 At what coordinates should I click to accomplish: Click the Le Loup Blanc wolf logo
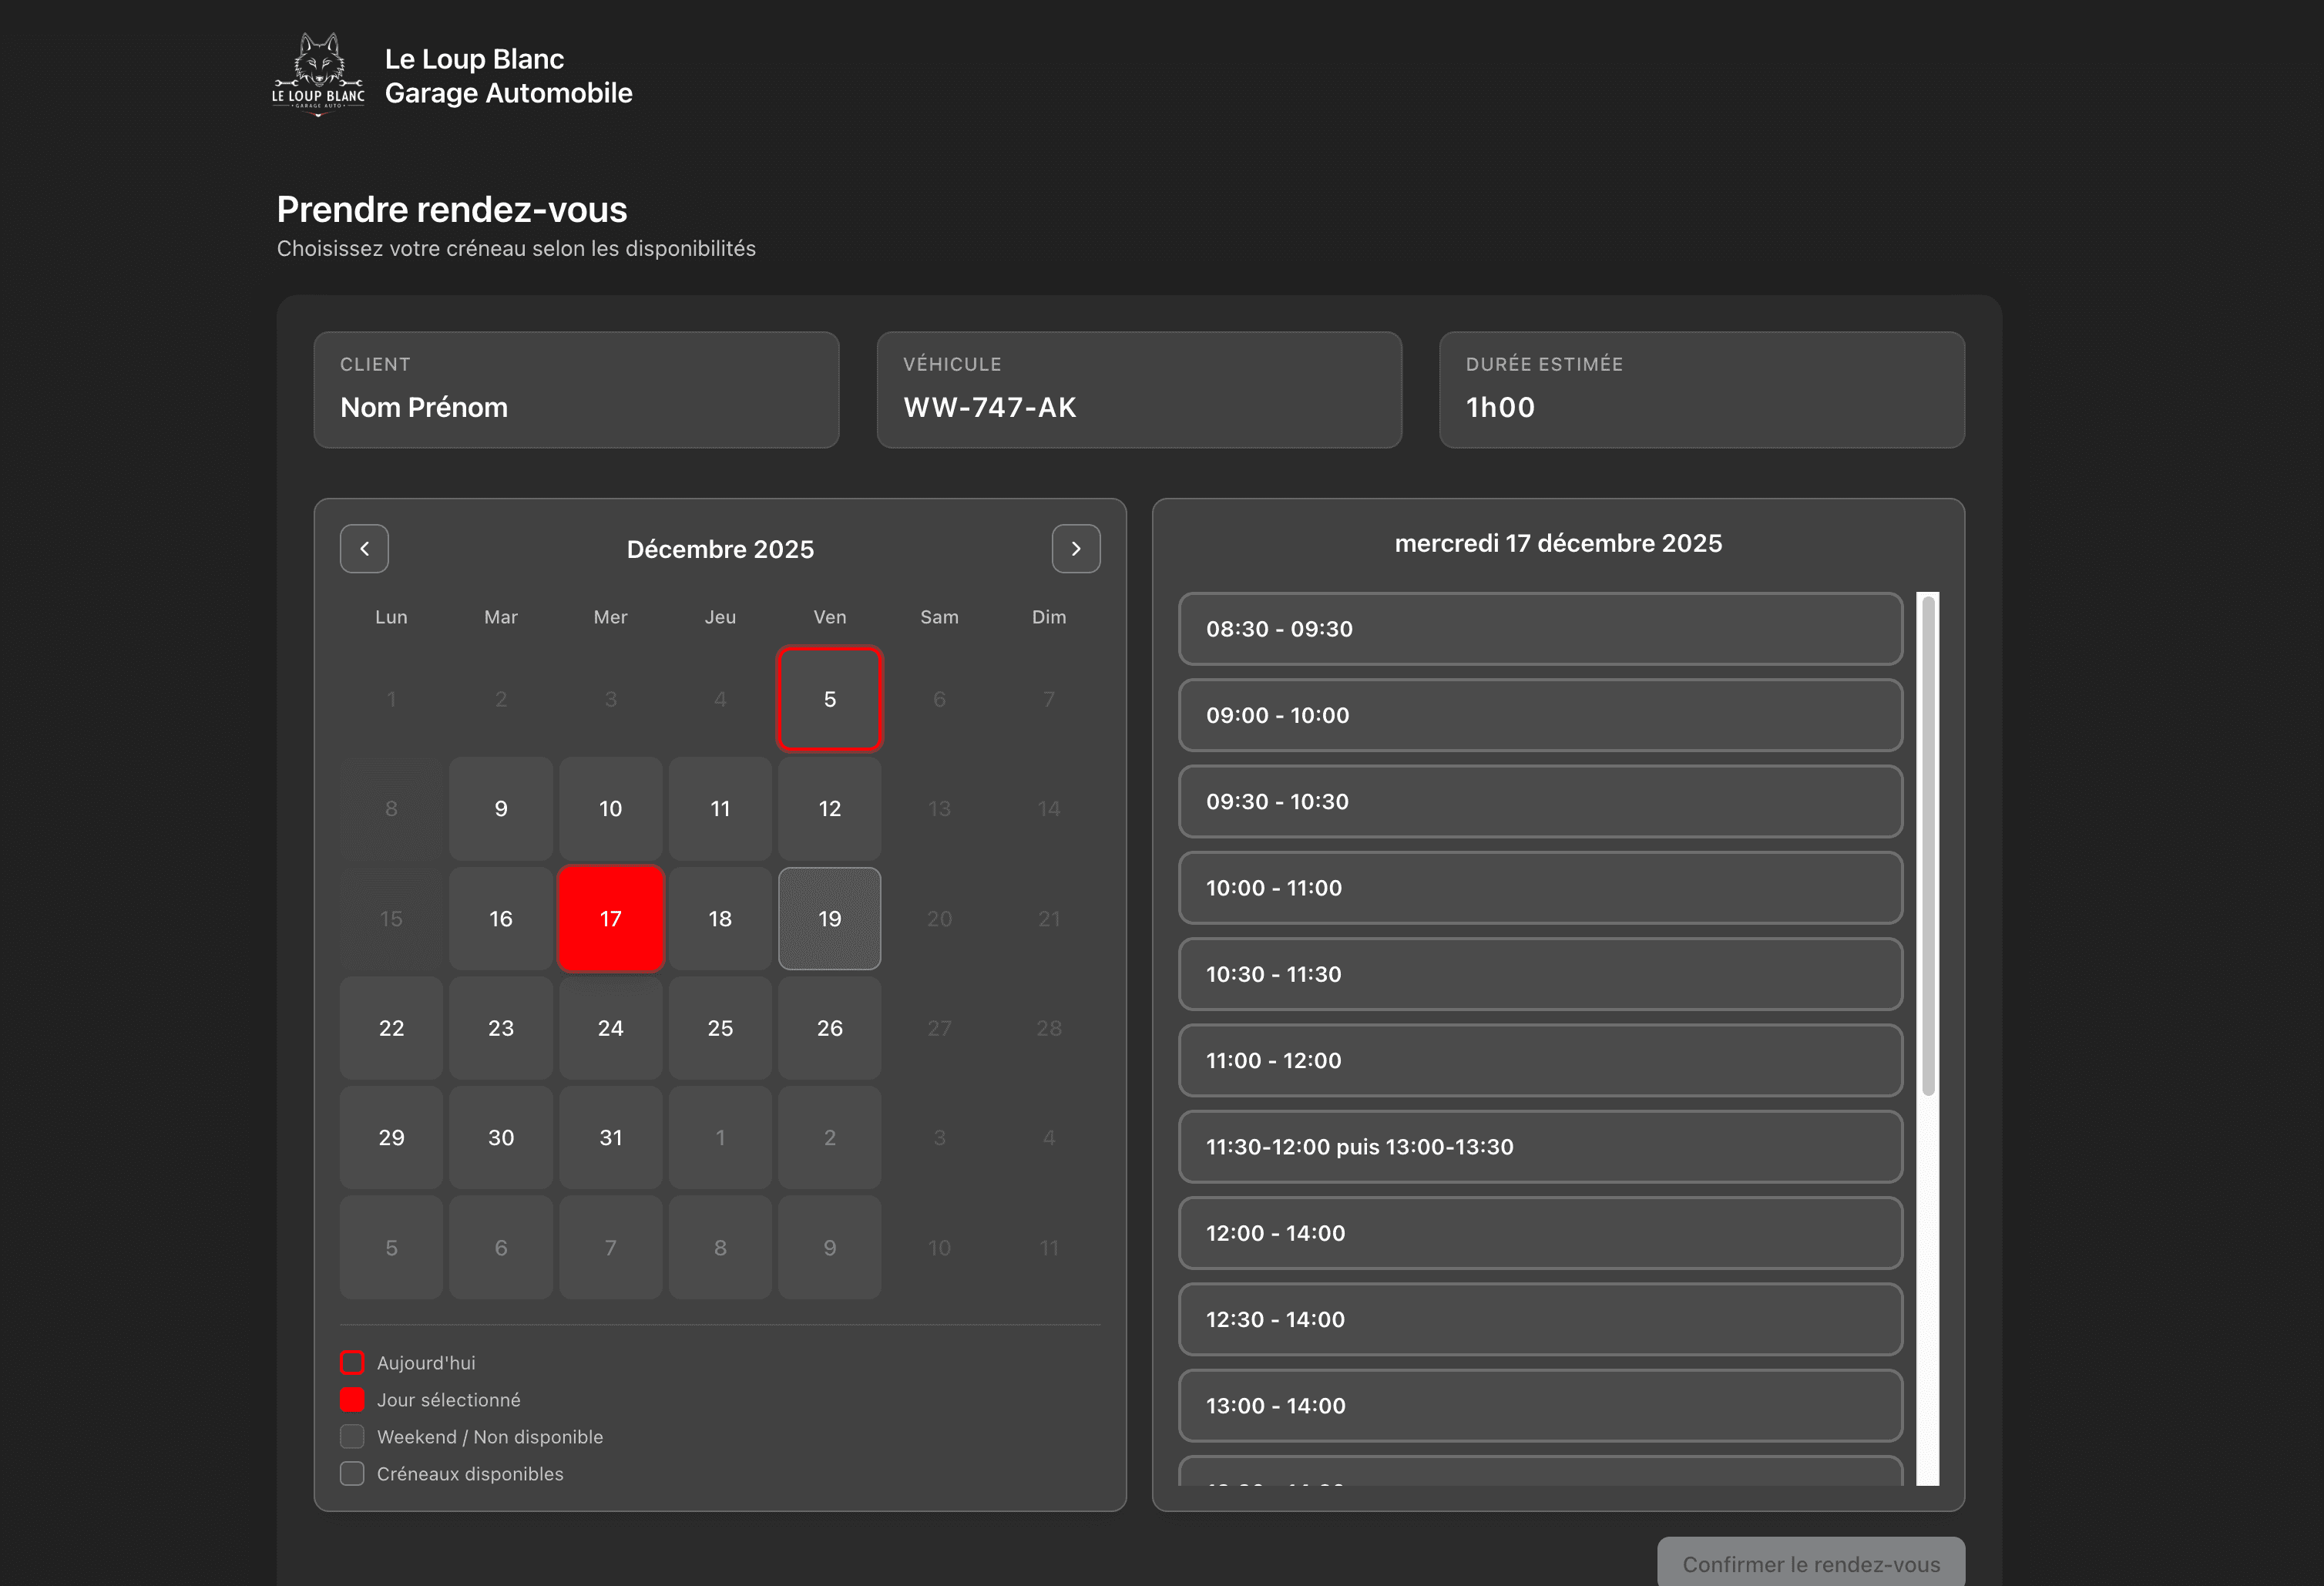tap(318, 75)
